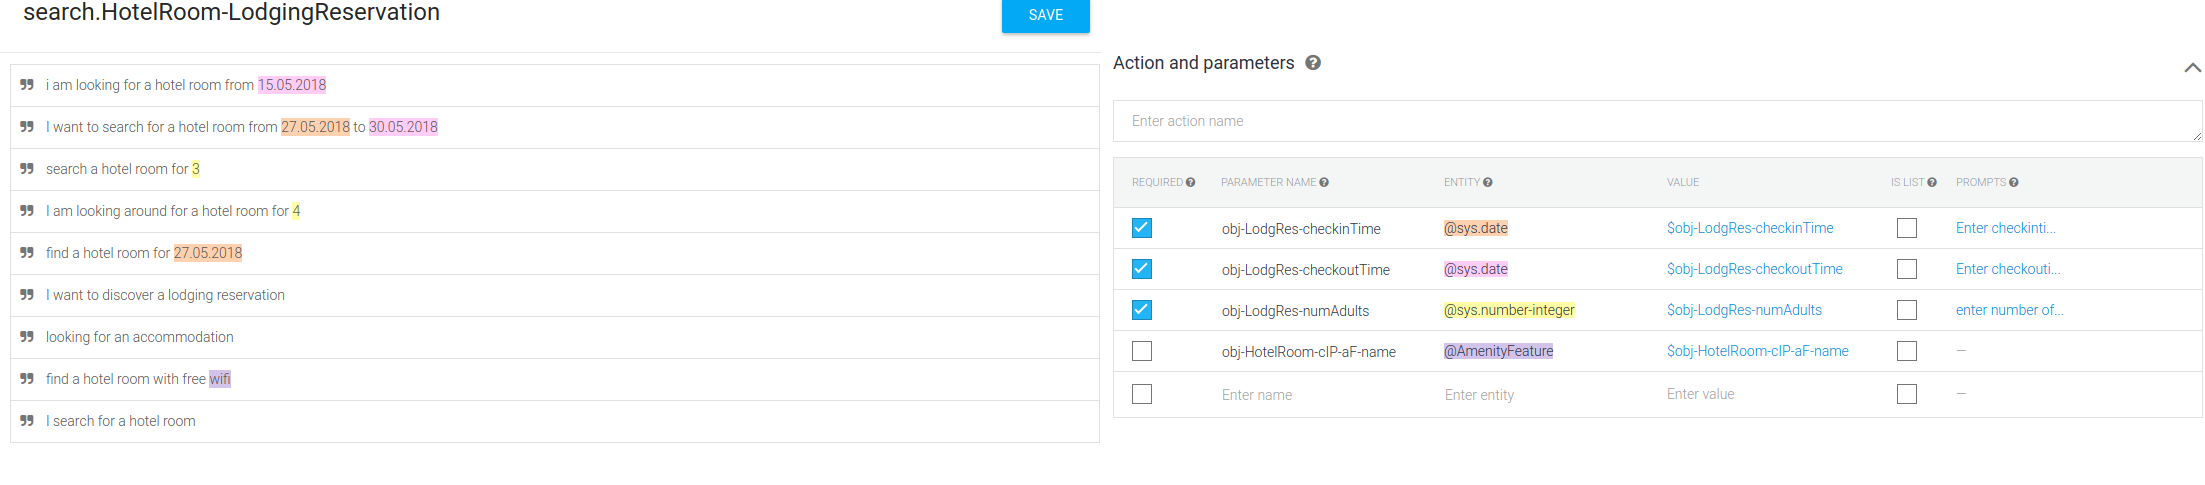Open the @AmenityFeature entity selector
This screenshot has width=2205, height=485.
1498,351
